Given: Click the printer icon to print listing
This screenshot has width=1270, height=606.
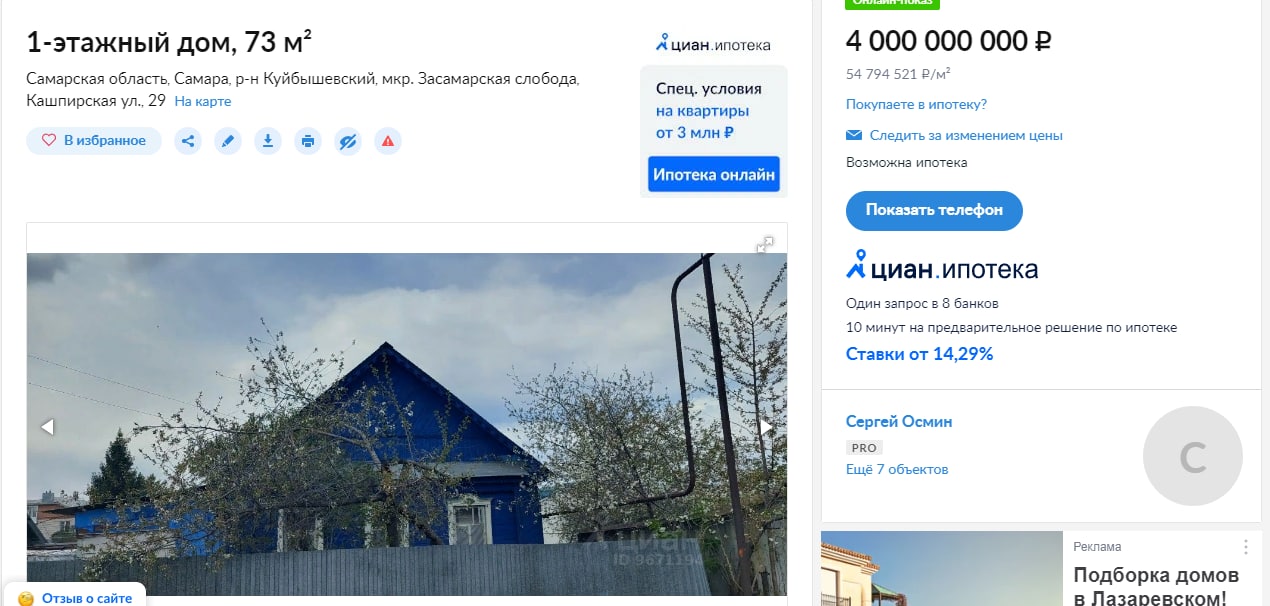Looking at the screenshot, I should [308, 141].
